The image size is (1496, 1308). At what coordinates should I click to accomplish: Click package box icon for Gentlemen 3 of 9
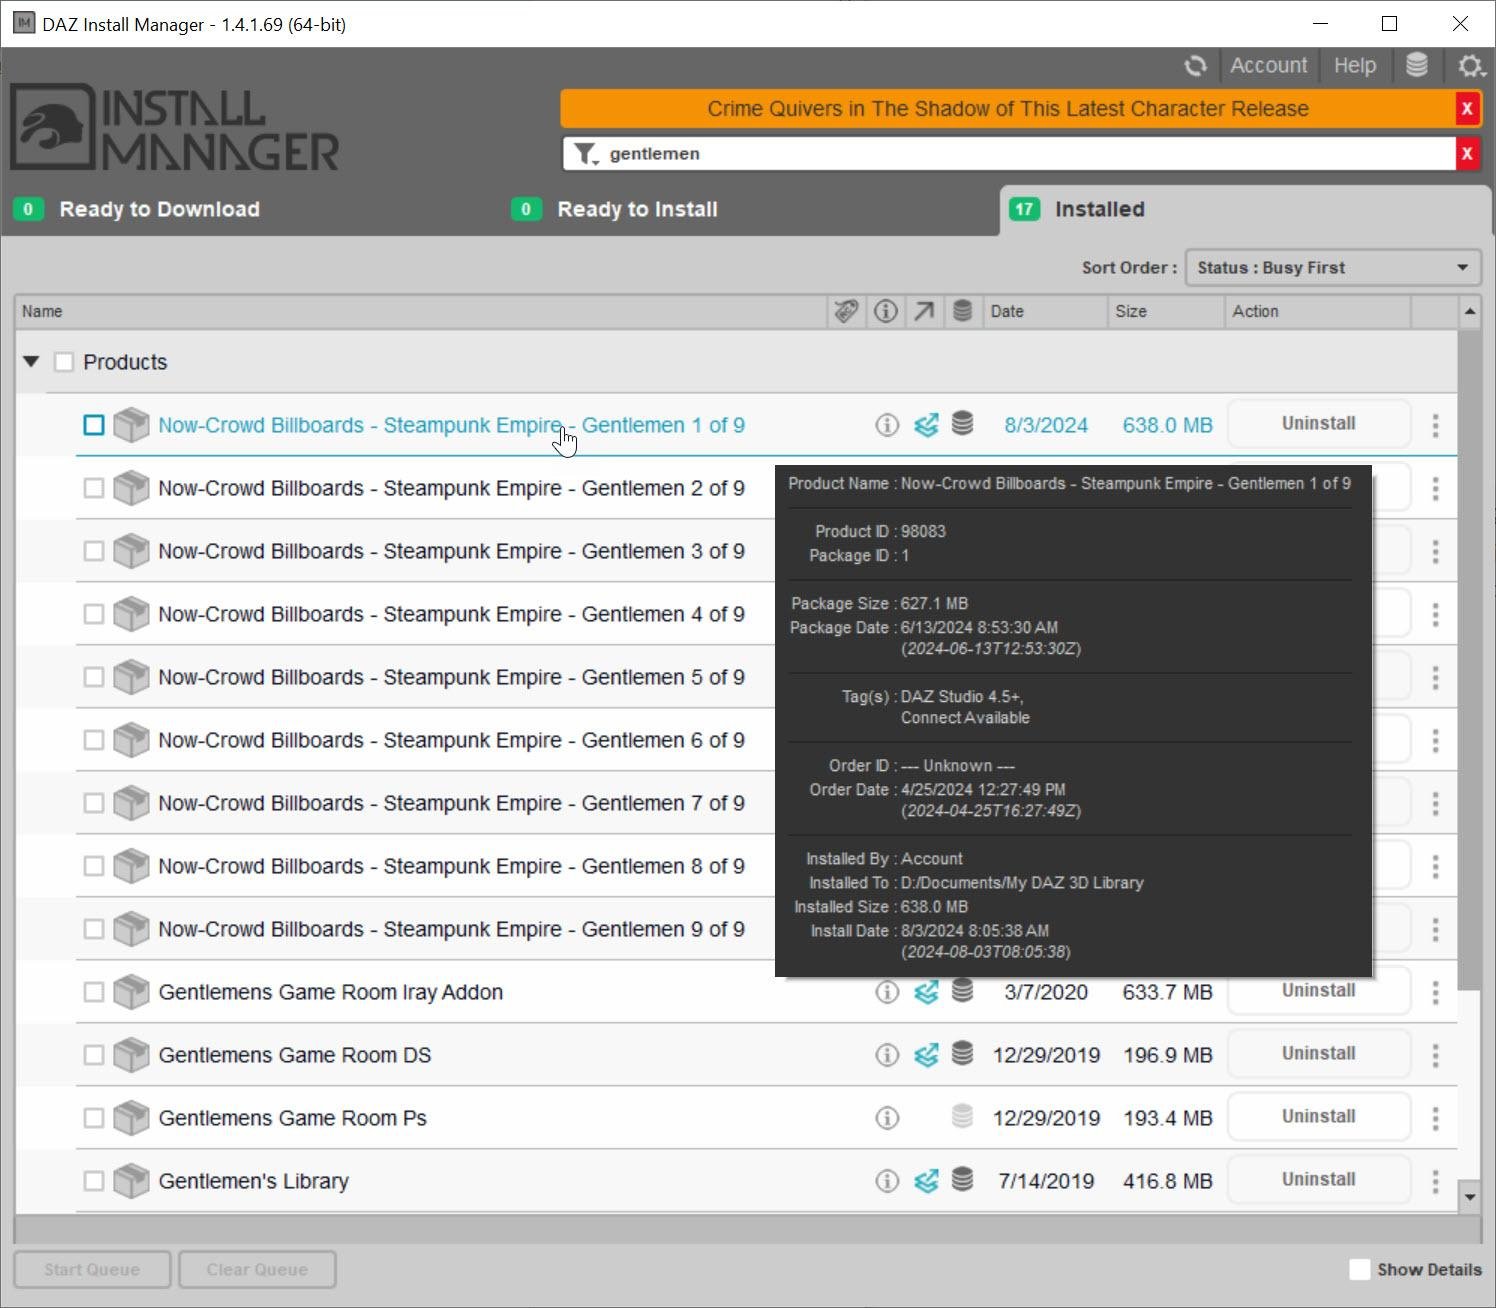pos(131,551)
